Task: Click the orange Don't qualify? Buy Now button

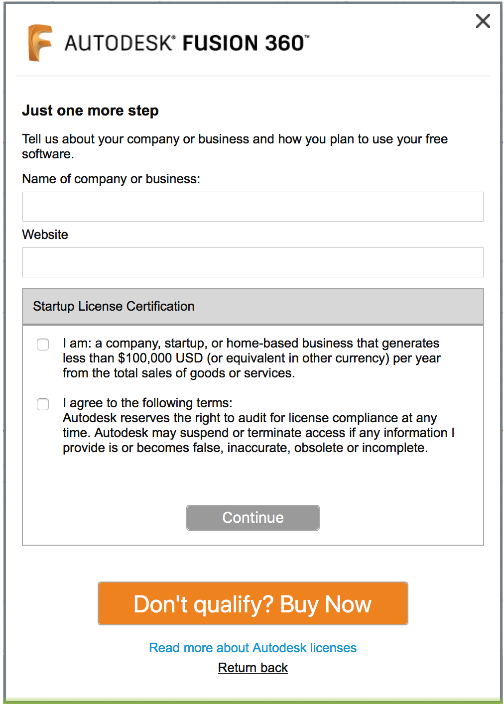Action: coord(253,603)
